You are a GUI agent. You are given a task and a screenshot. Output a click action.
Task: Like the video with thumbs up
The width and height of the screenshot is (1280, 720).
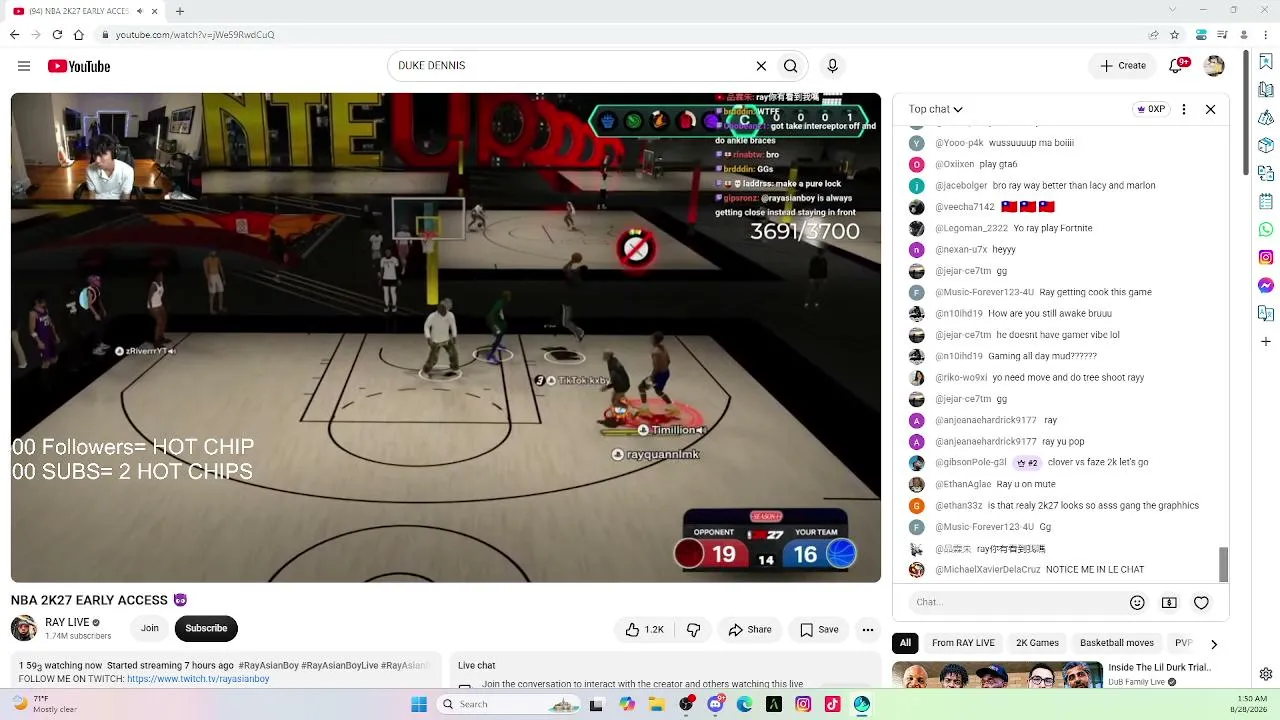pos(645,629)
